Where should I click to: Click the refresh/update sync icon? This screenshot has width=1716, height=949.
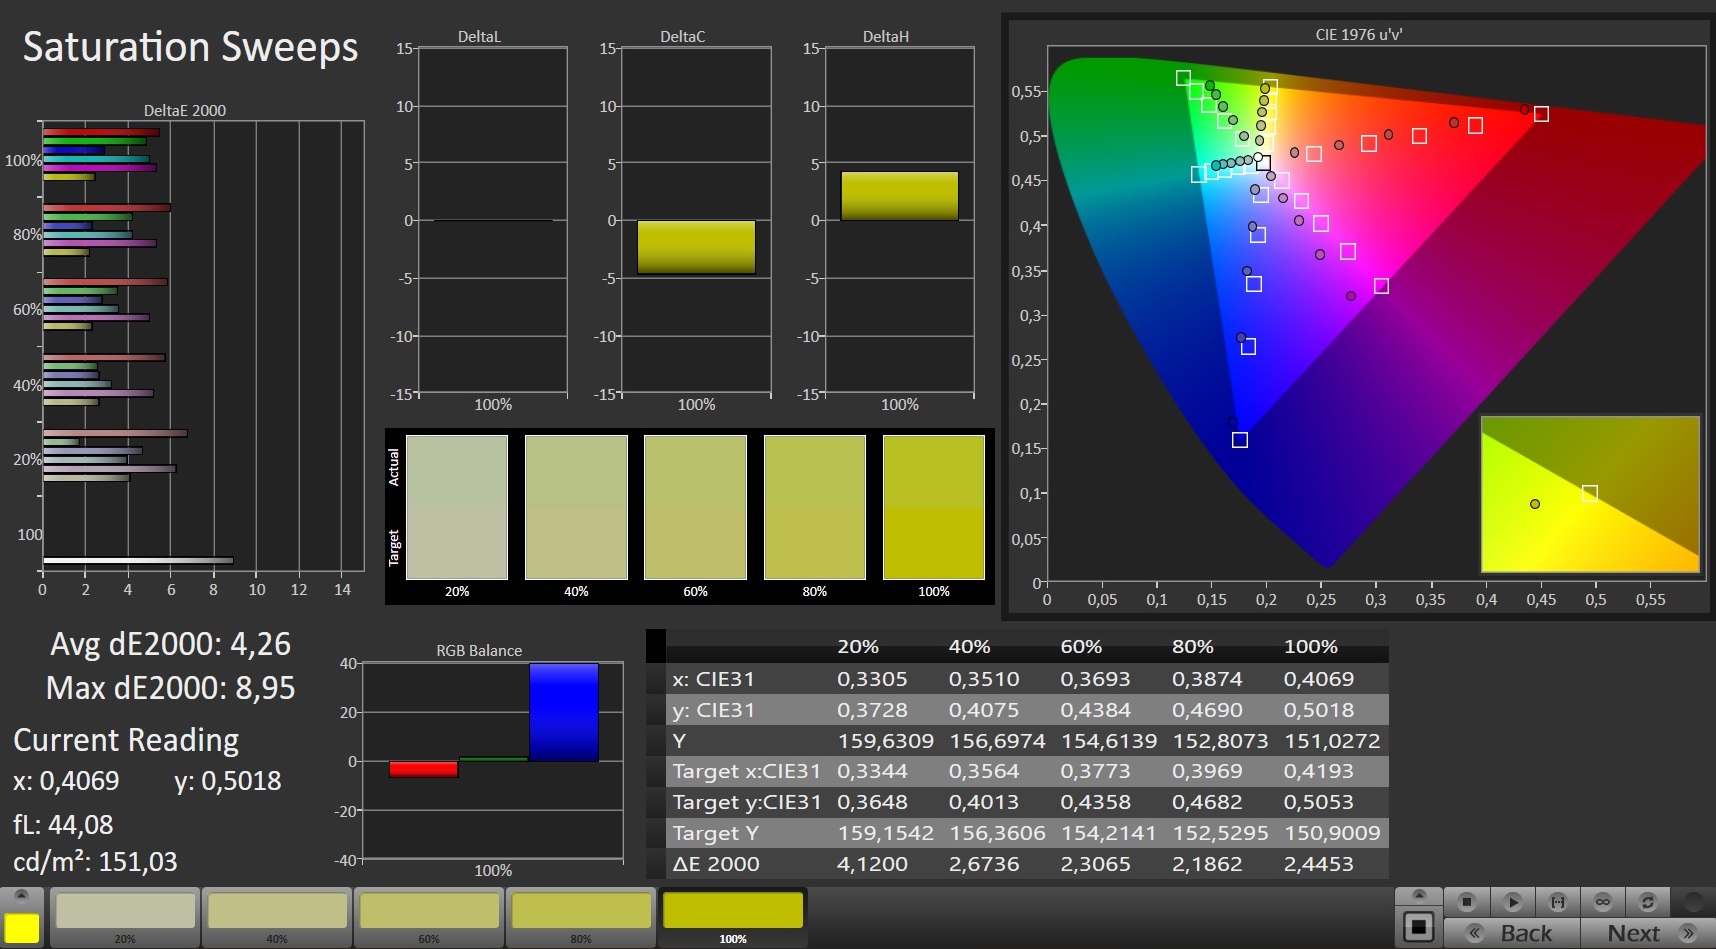pos(1648,902)
